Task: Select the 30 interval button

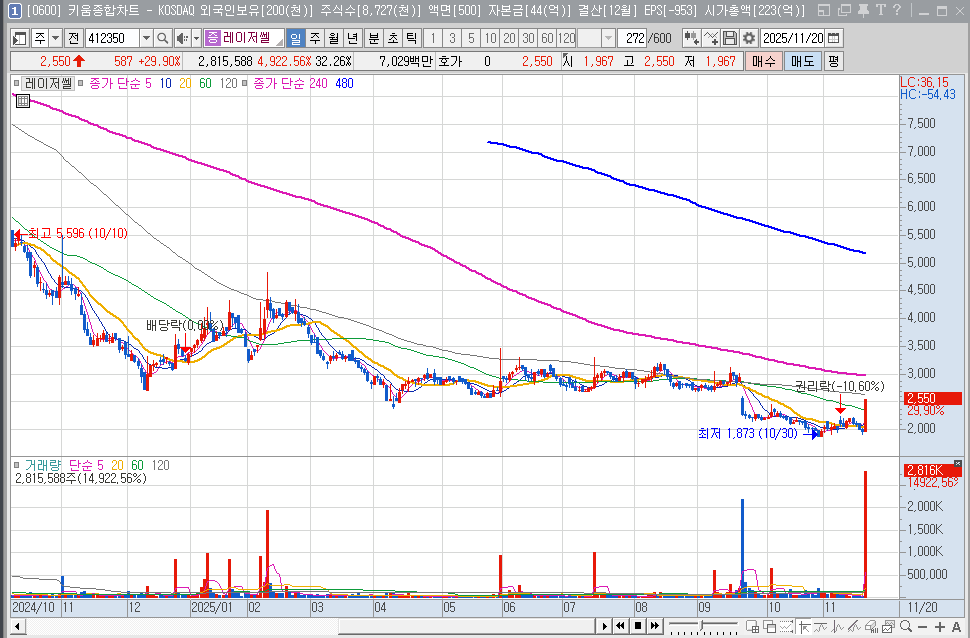Action: 528,38
